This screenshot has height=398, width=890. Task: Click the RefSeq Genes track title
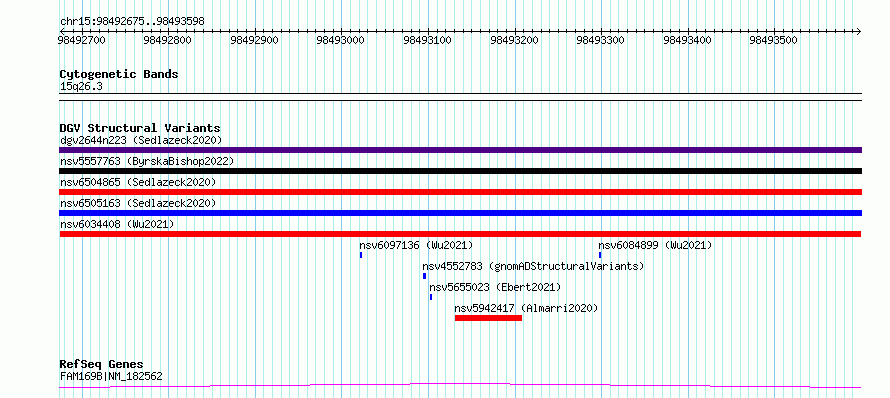[x=102, y=364]
